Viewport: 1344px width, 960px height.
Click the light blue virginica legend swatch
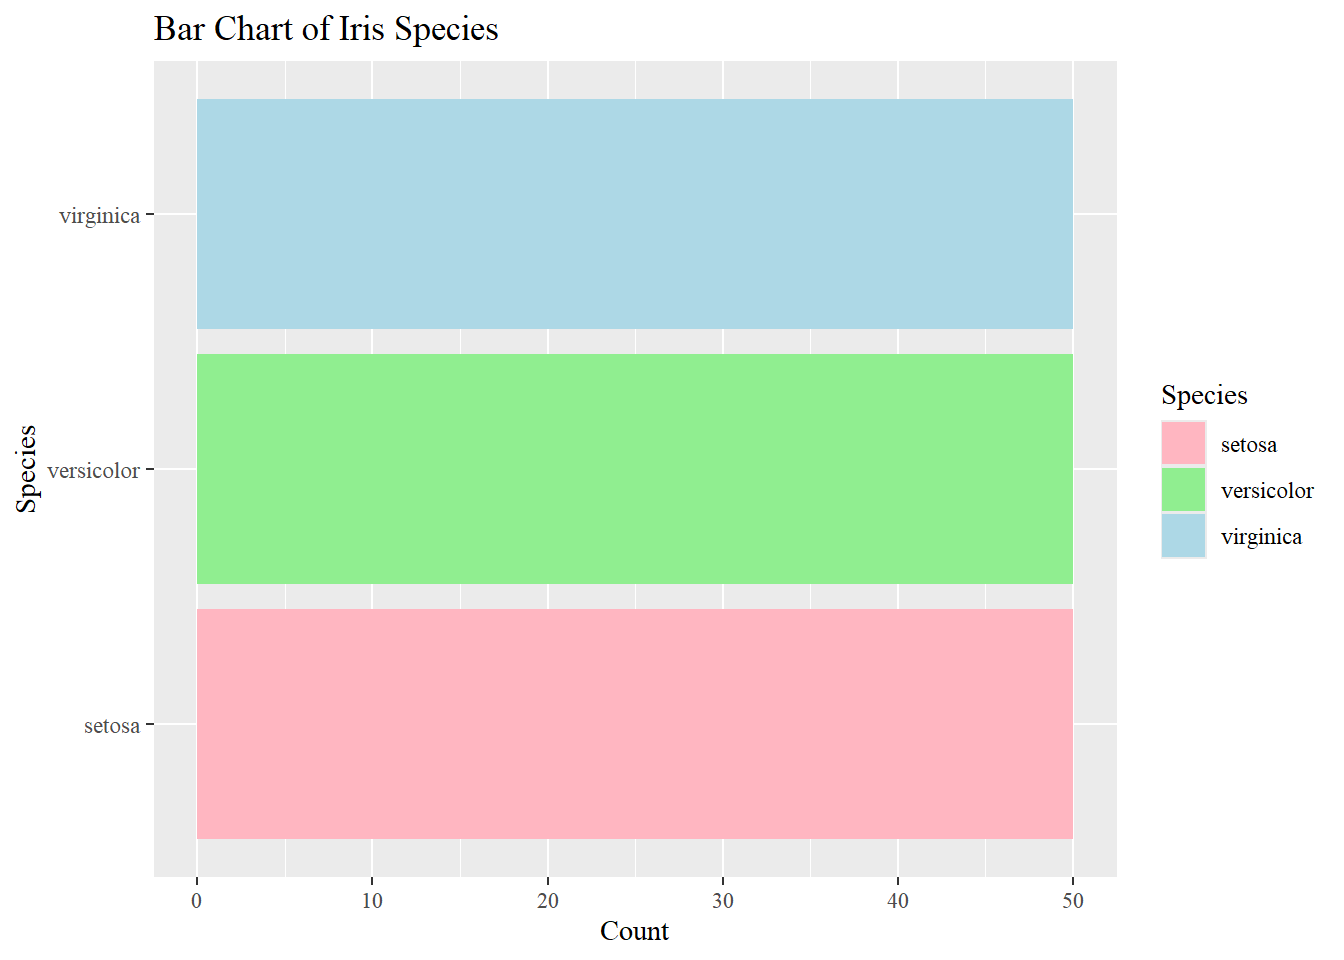point(1183,535)
